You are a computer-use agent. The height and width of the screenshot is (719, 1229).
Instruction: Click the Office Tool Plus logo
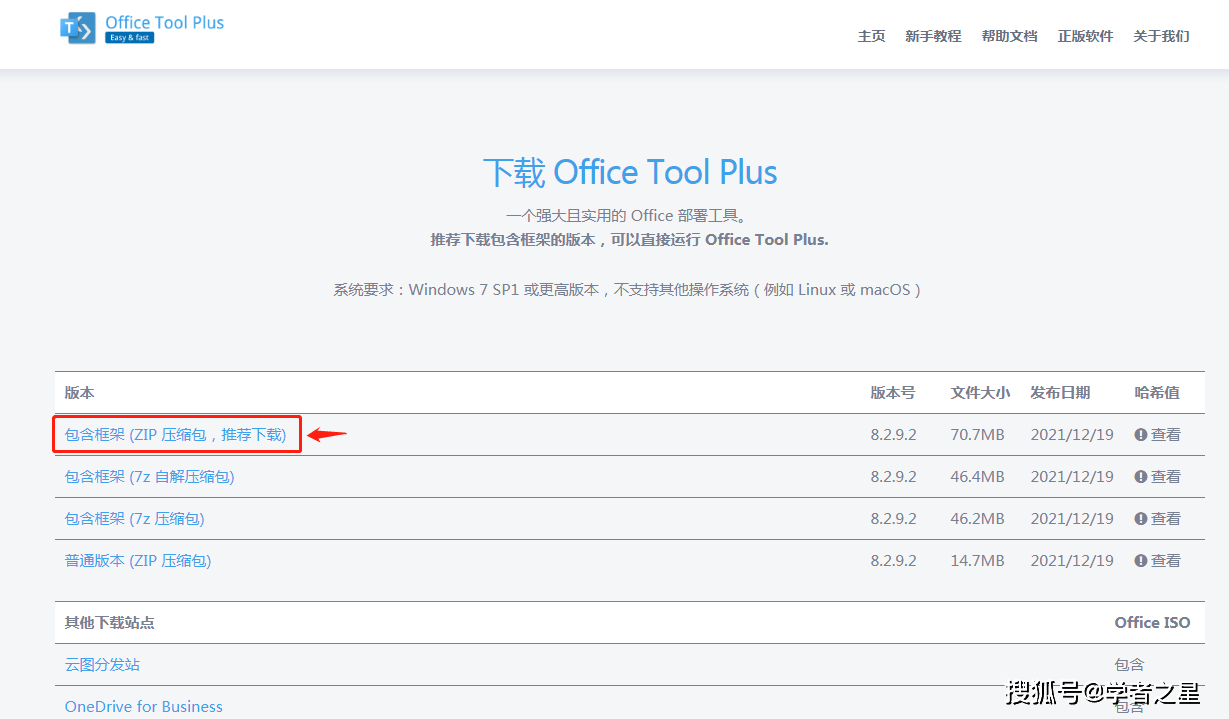pyautogui.click(x=142, y=28)
